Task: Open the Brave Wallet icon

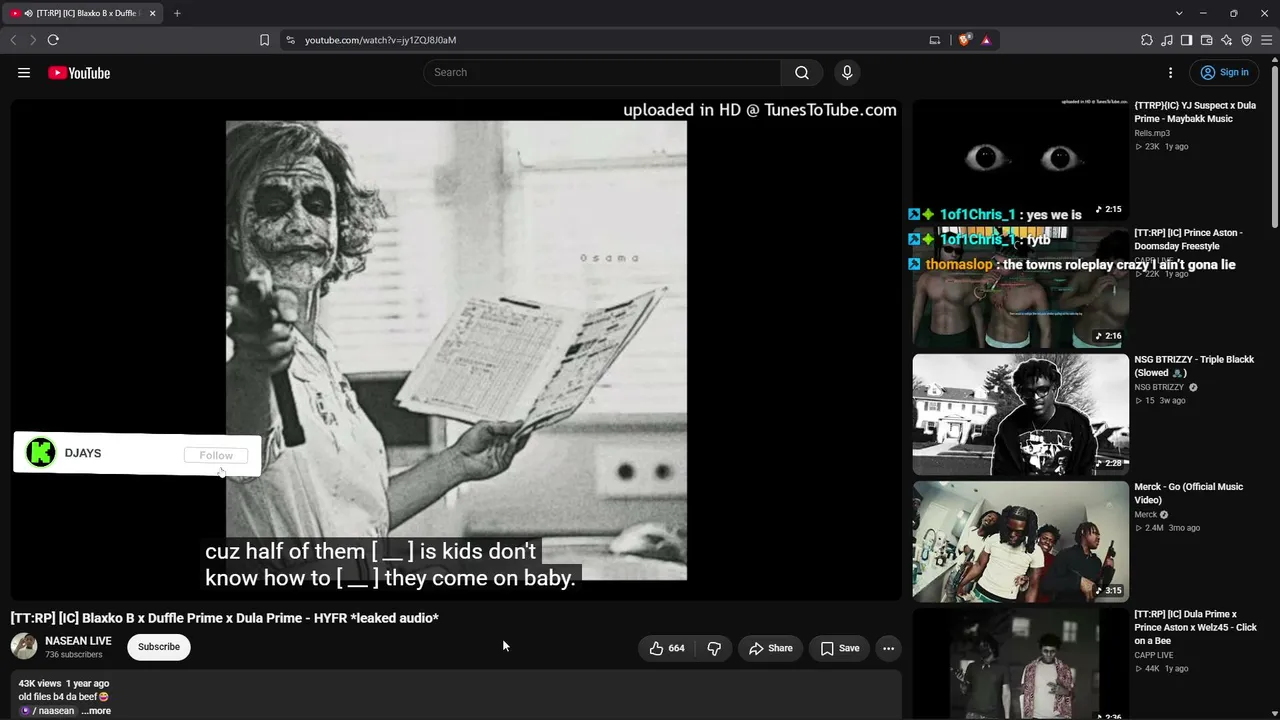Action: (1206, 40)
